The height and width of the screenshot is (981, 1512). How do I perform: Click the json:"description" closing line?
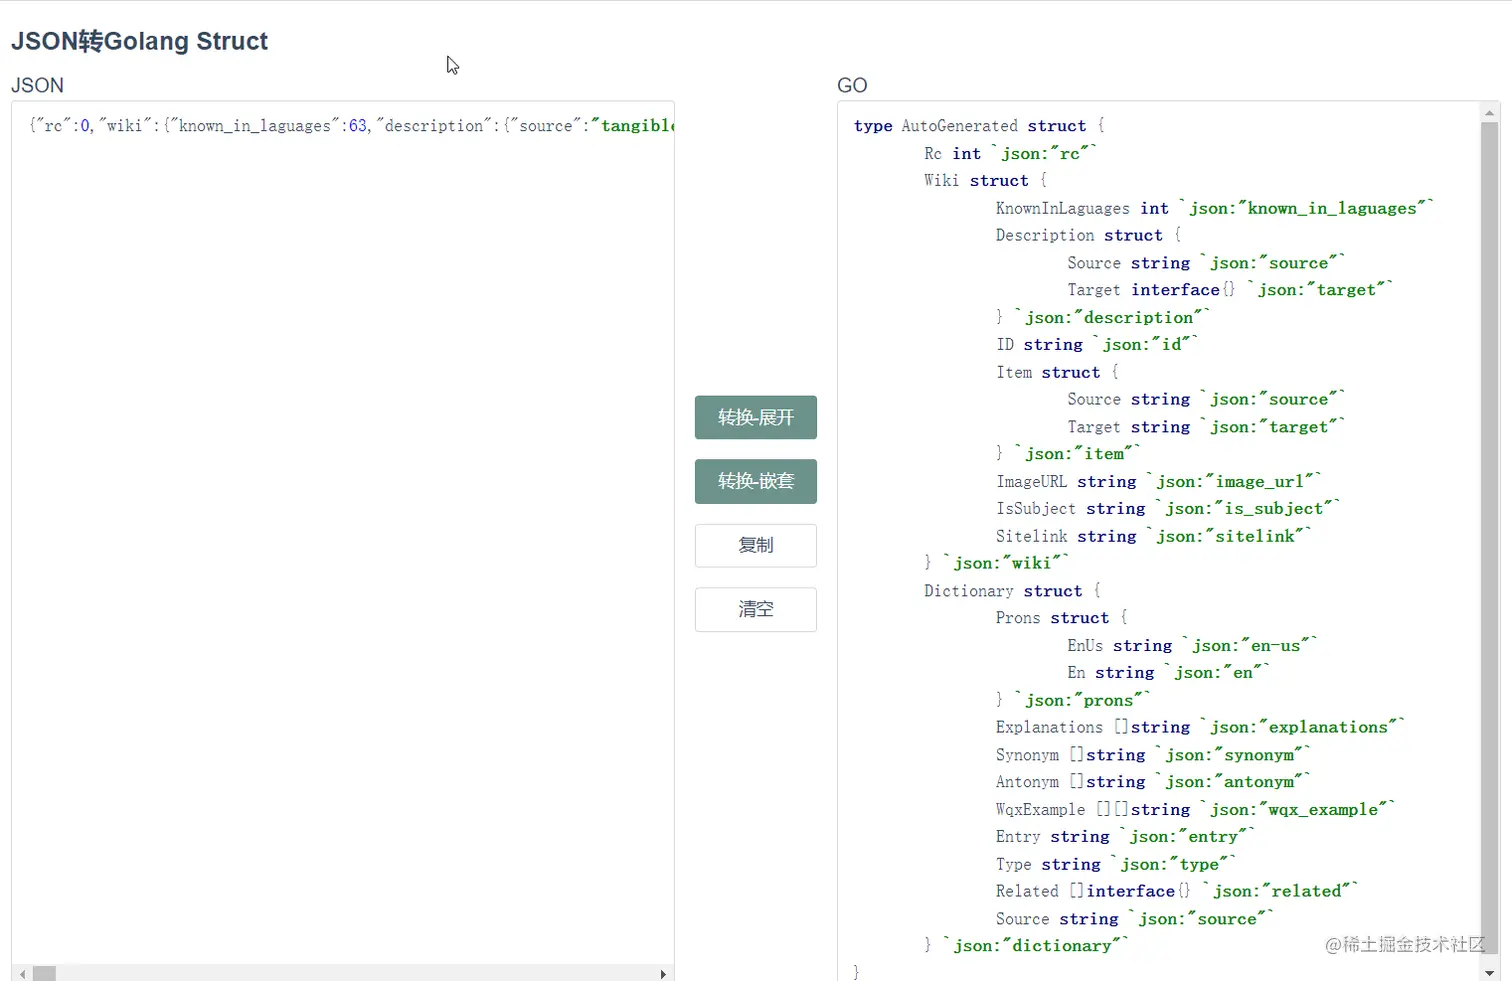1103,317
